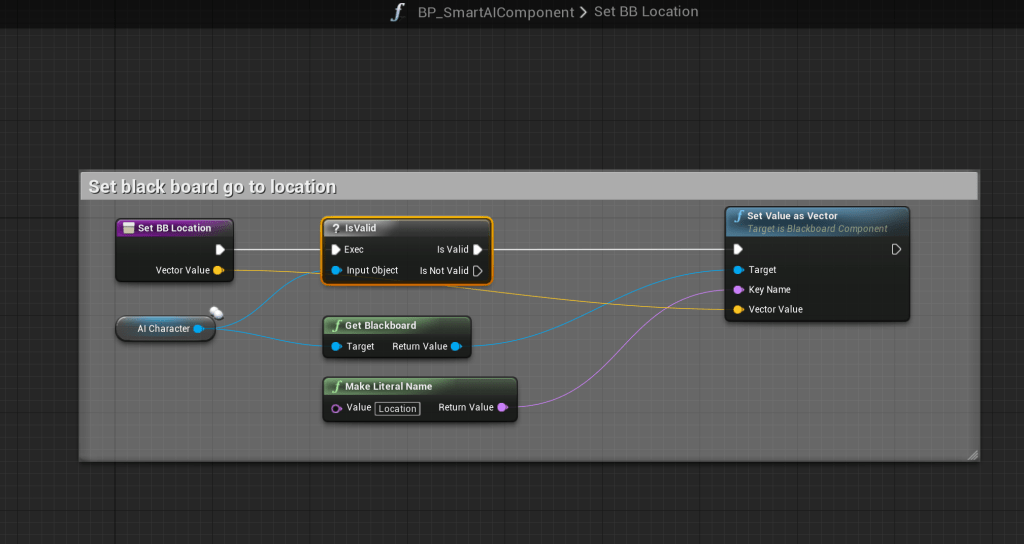Image resolution: width=1024 pixels, height=544 pixels.
Task: Click the Location value field in Make Literal Name
Action: [x=397, y=408]
